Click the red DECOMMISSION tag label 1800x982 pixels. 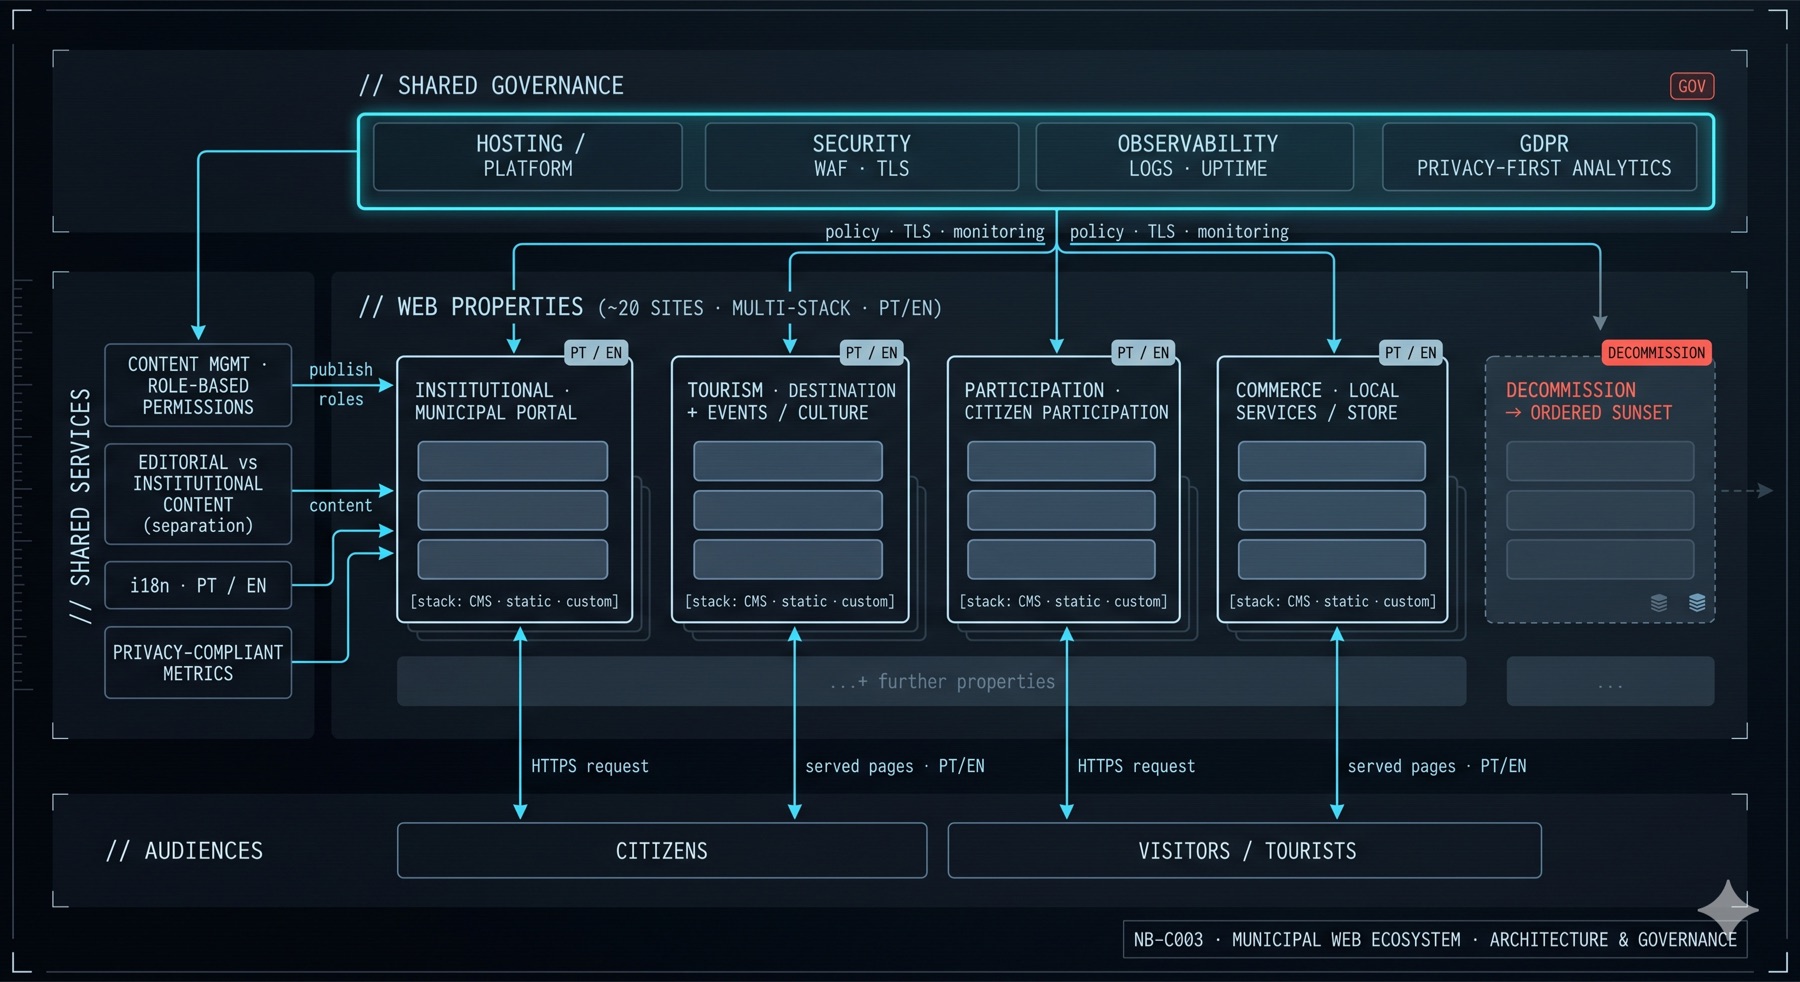pos(1656,353)
